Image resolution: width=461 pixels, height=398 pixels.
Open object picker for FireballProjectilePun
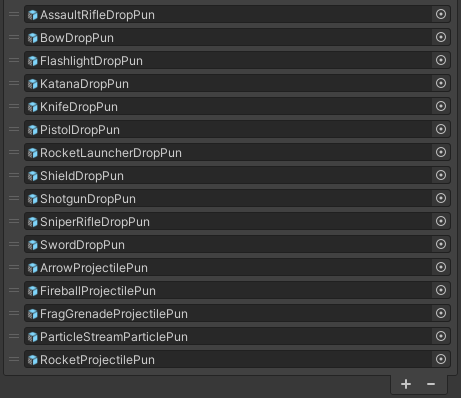[441, 290]
